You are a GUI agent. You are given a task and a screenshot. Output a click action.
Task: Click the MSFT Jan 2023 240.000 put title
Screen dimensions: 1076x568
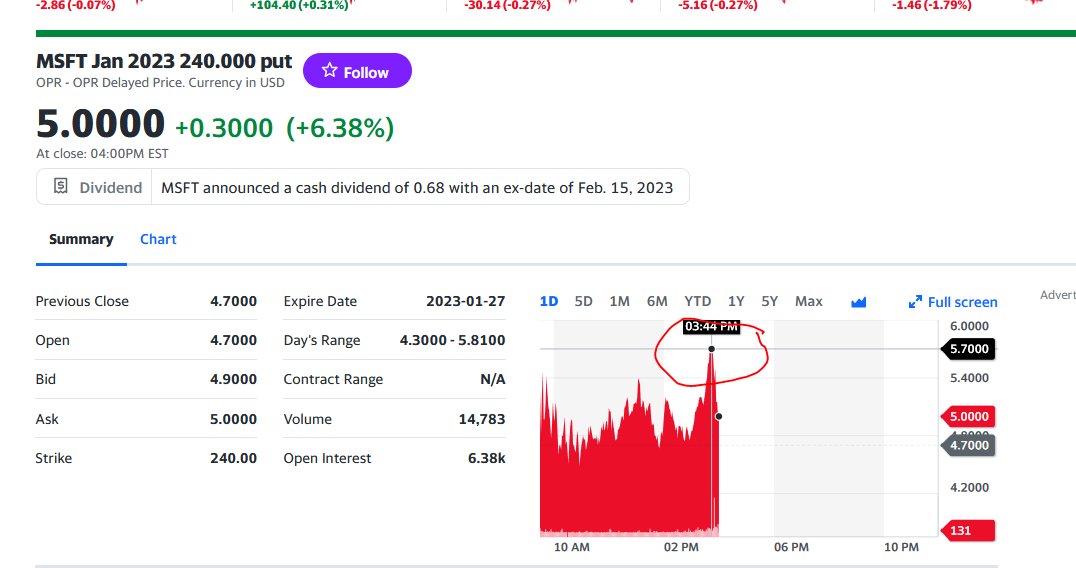(164, 61)
